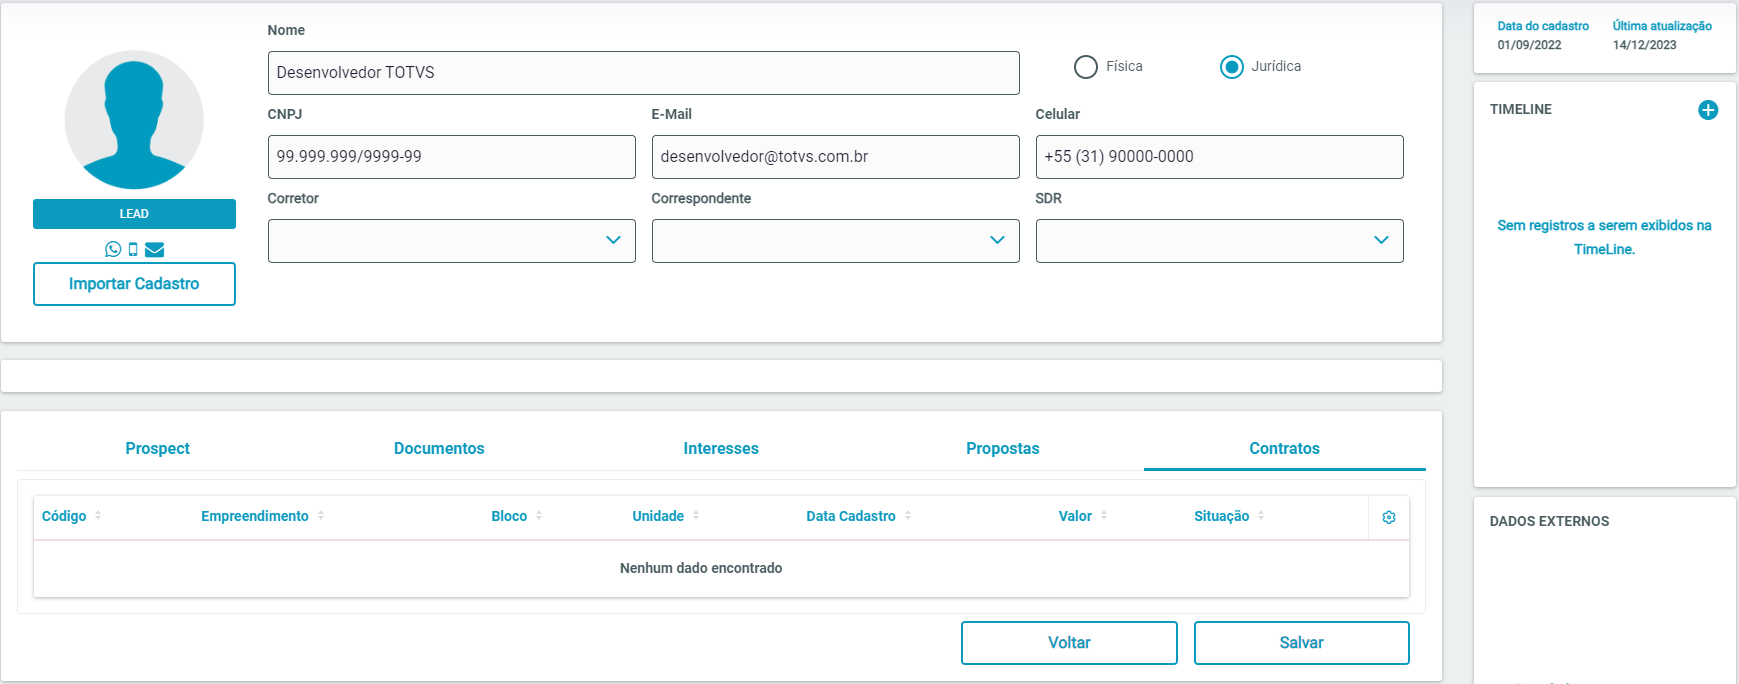Click the mobile phone icon under LEAD
The image size is (1739, 684).
(x=133, y=249)
